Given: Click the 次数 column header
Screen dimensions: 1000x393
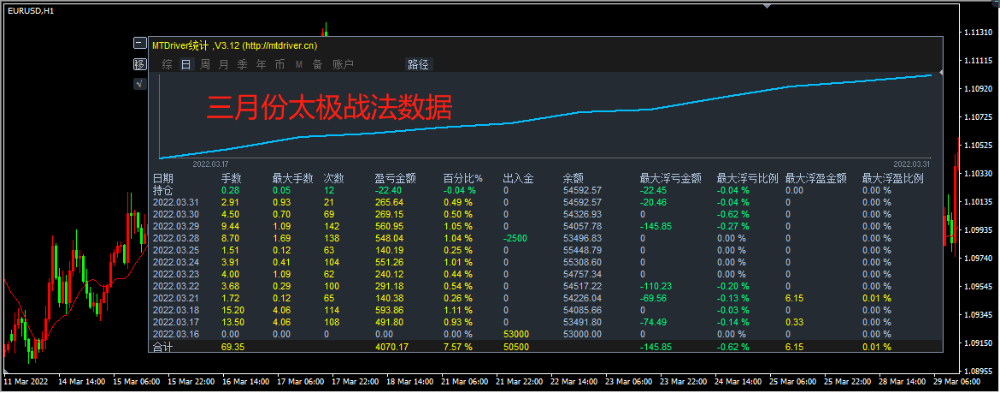Looking at the screenshot, I should pyautogui.click(x=334, y=179).
